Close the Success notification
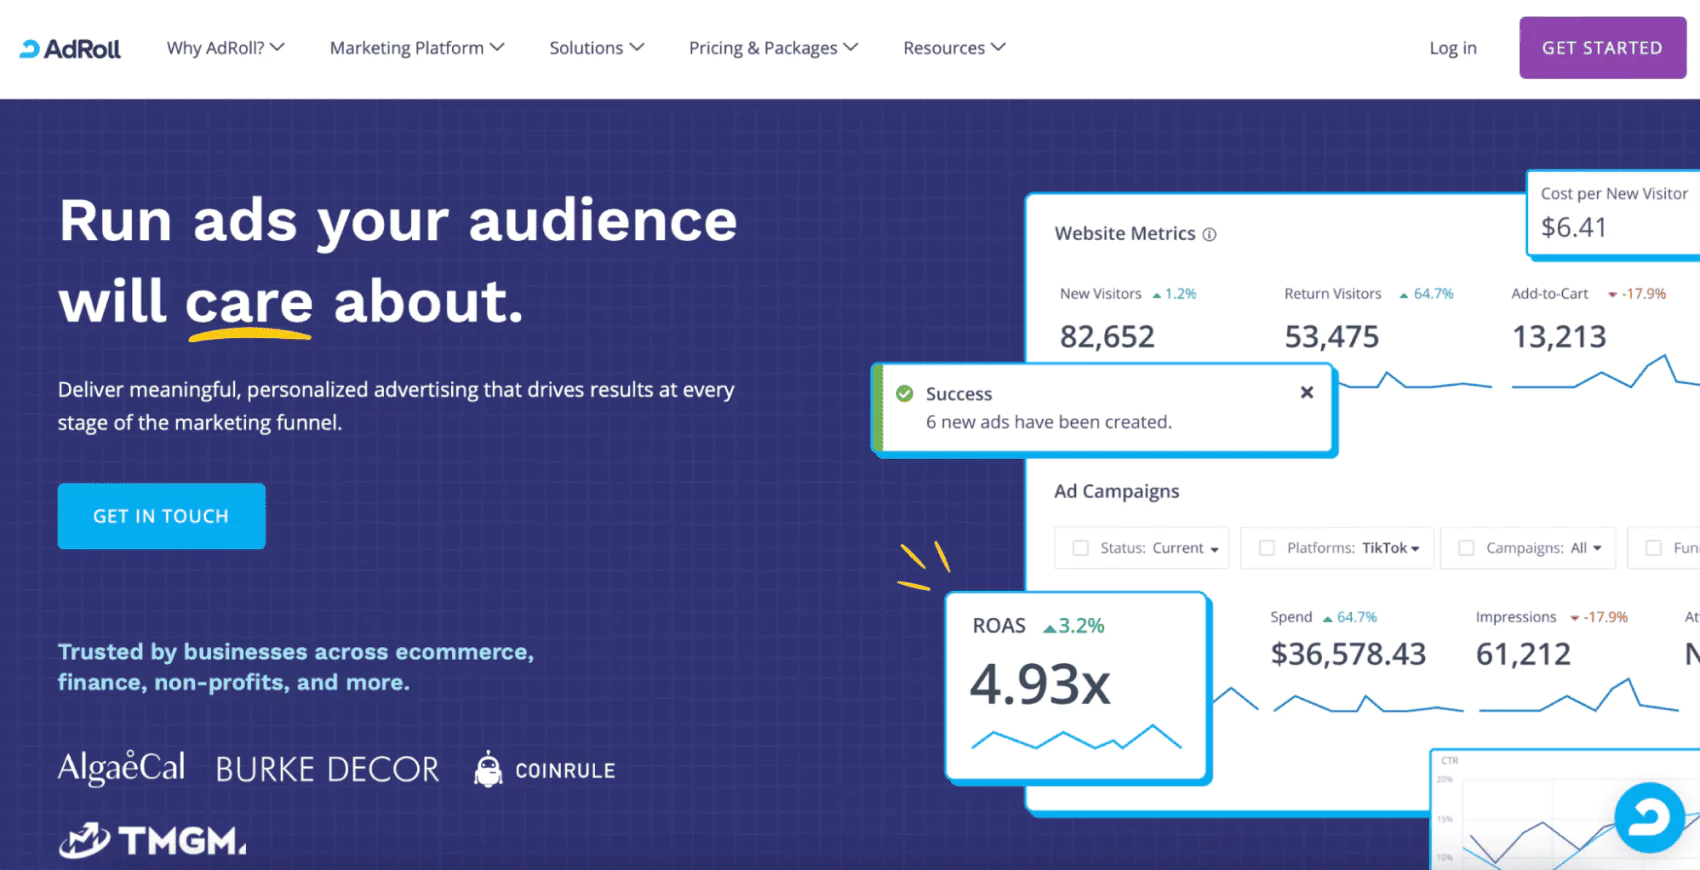The image size is (1700, 870). (1306, 393)
